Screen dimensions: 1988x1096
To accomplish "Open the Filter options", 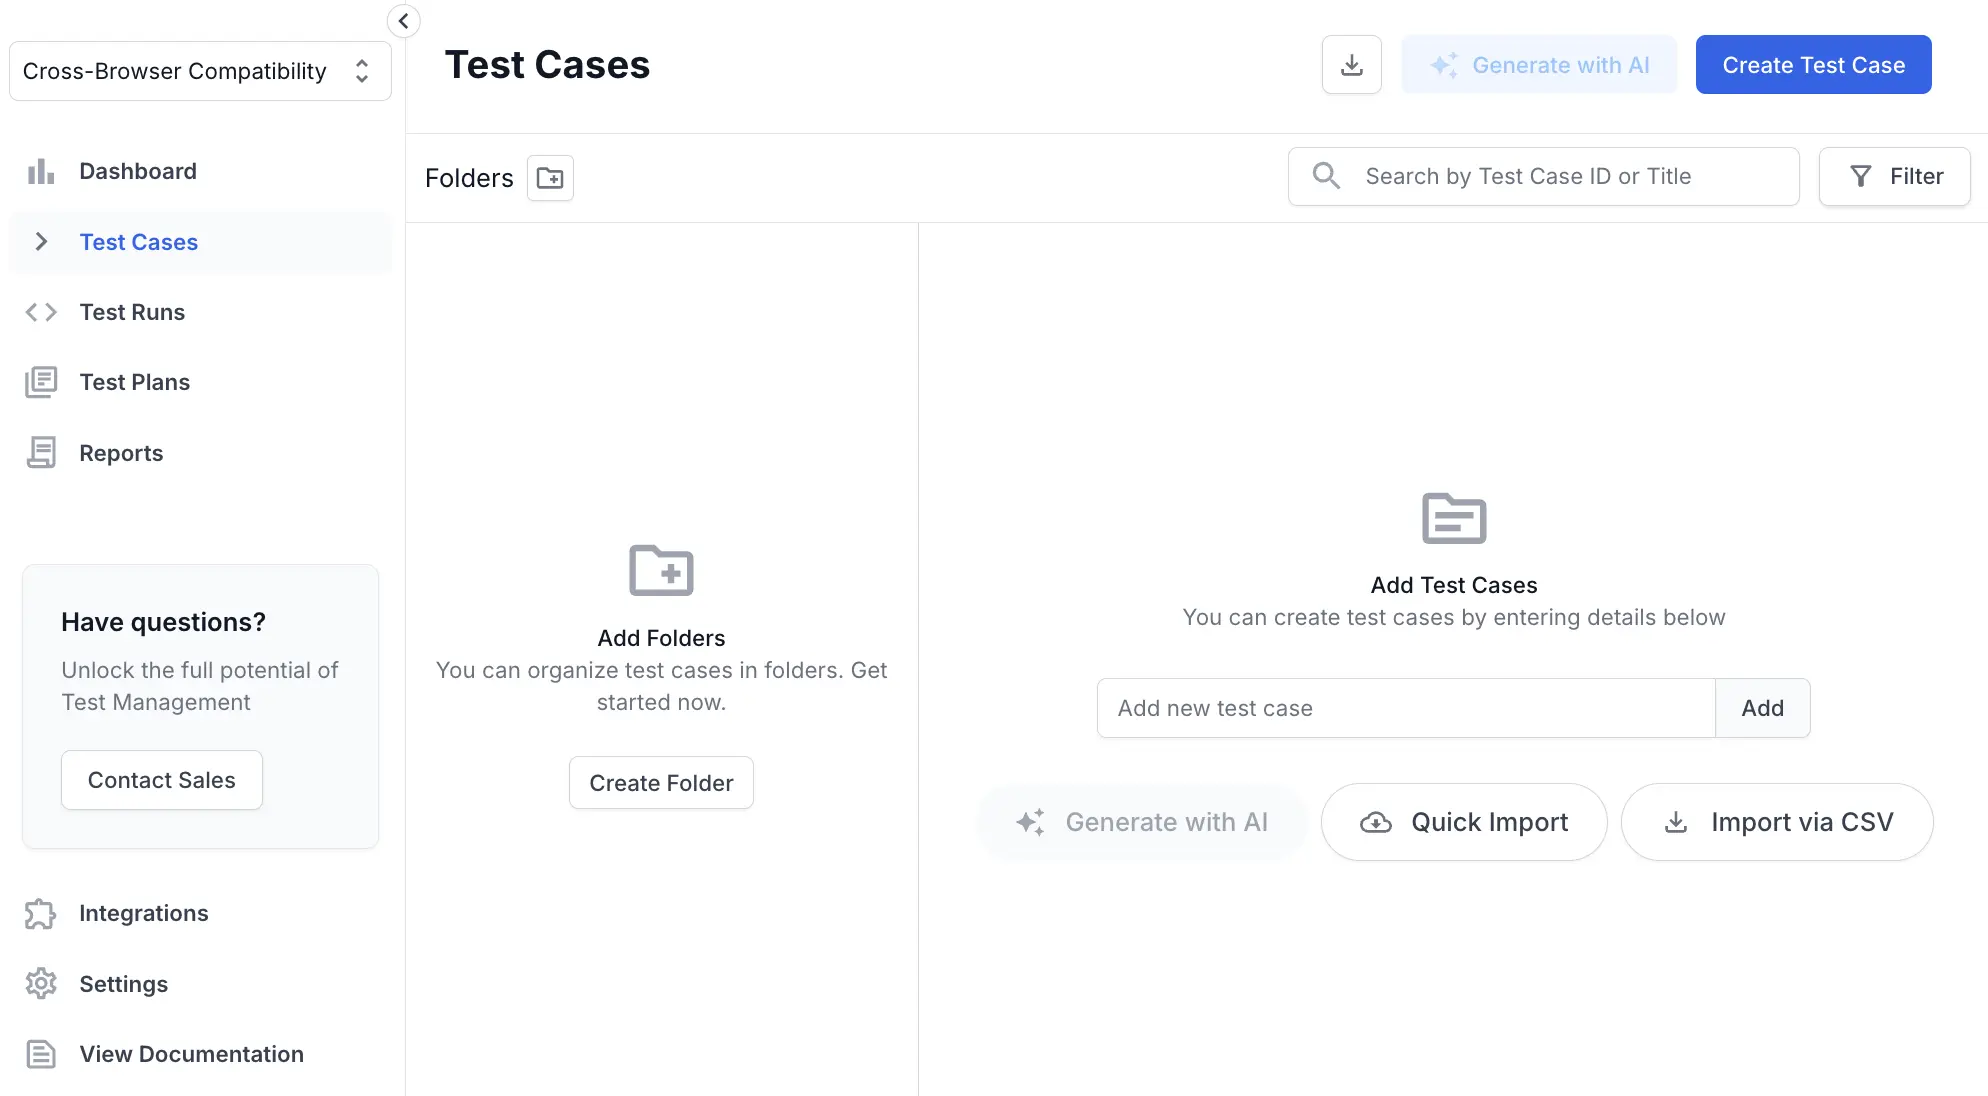I will 1894,177.
